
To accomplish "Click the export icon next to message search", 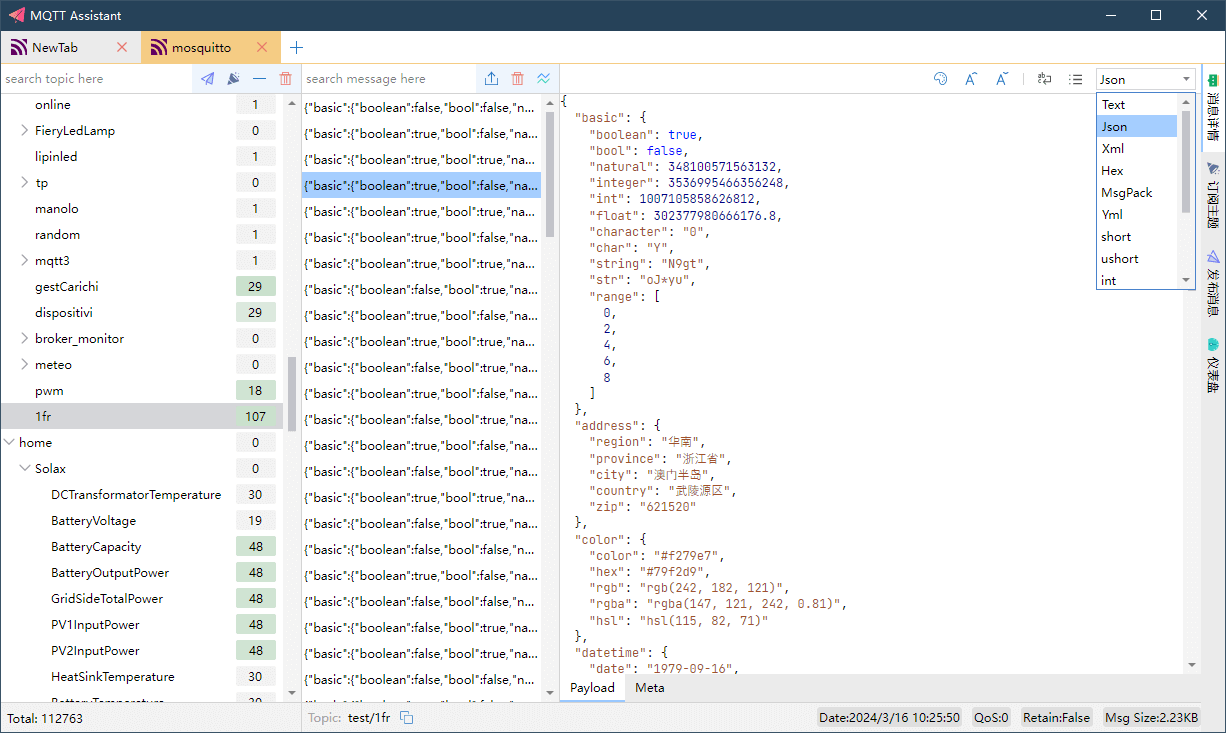I will pos(491,79).
